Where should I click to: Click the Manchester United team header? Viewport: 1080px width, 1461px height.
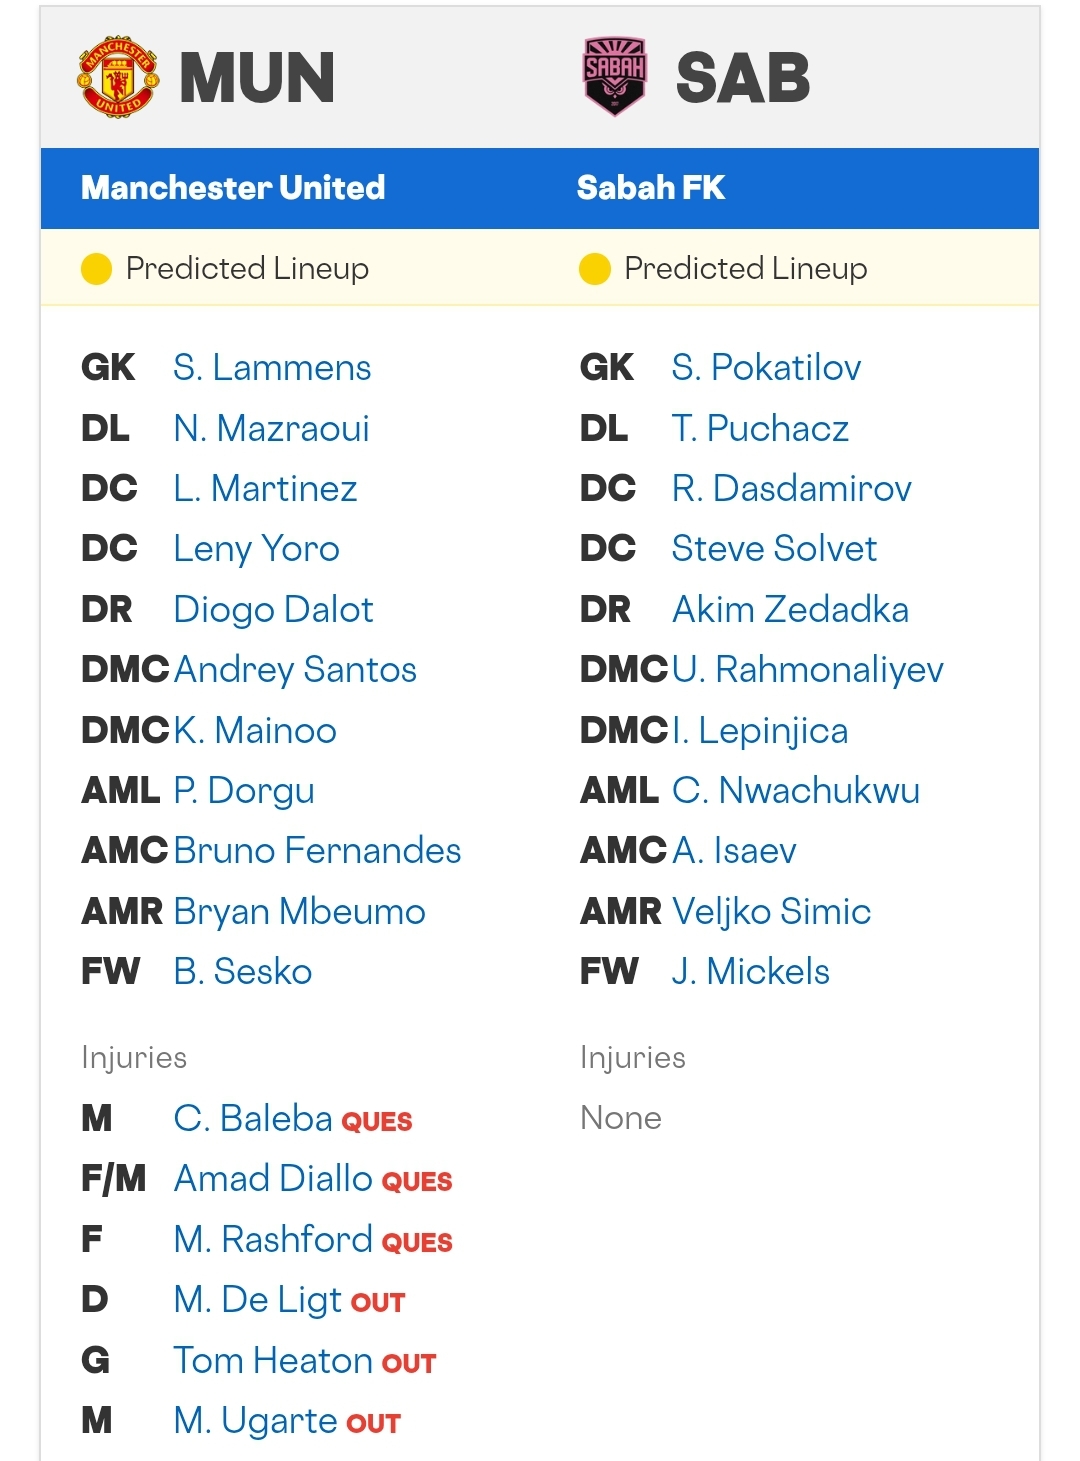(233, 188)
